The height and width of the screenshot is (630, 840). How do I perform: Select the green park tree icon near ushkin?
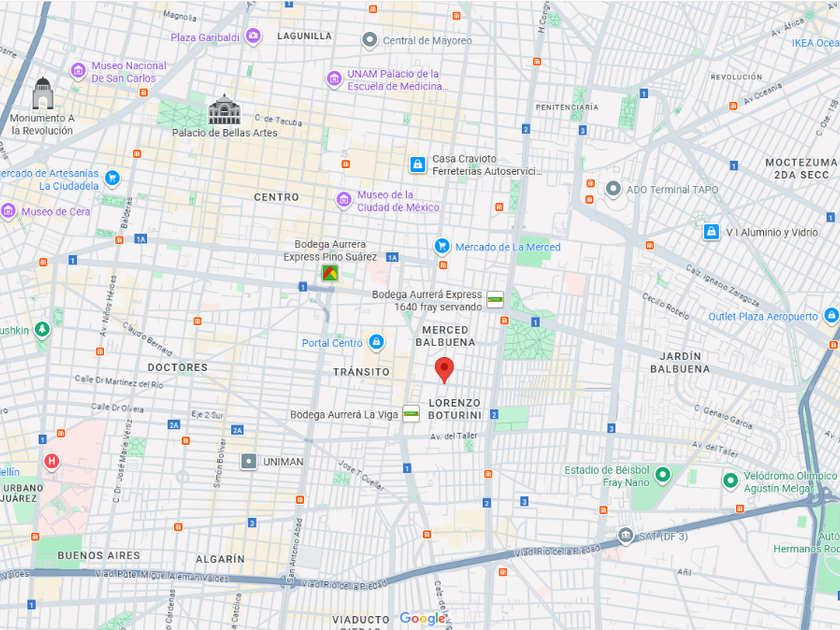(42, 329)
